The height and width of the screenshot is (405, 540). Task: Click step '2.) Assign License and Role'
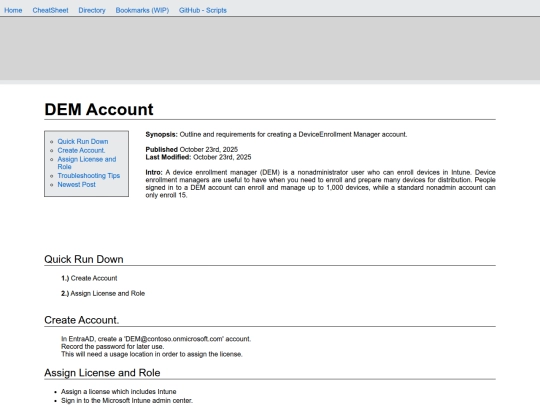103,293
